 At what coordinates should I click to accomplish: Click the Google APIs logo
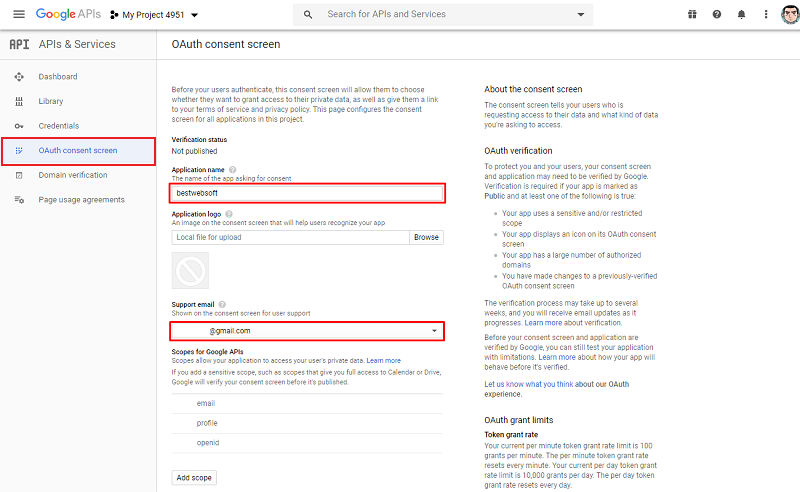[68, 14]
